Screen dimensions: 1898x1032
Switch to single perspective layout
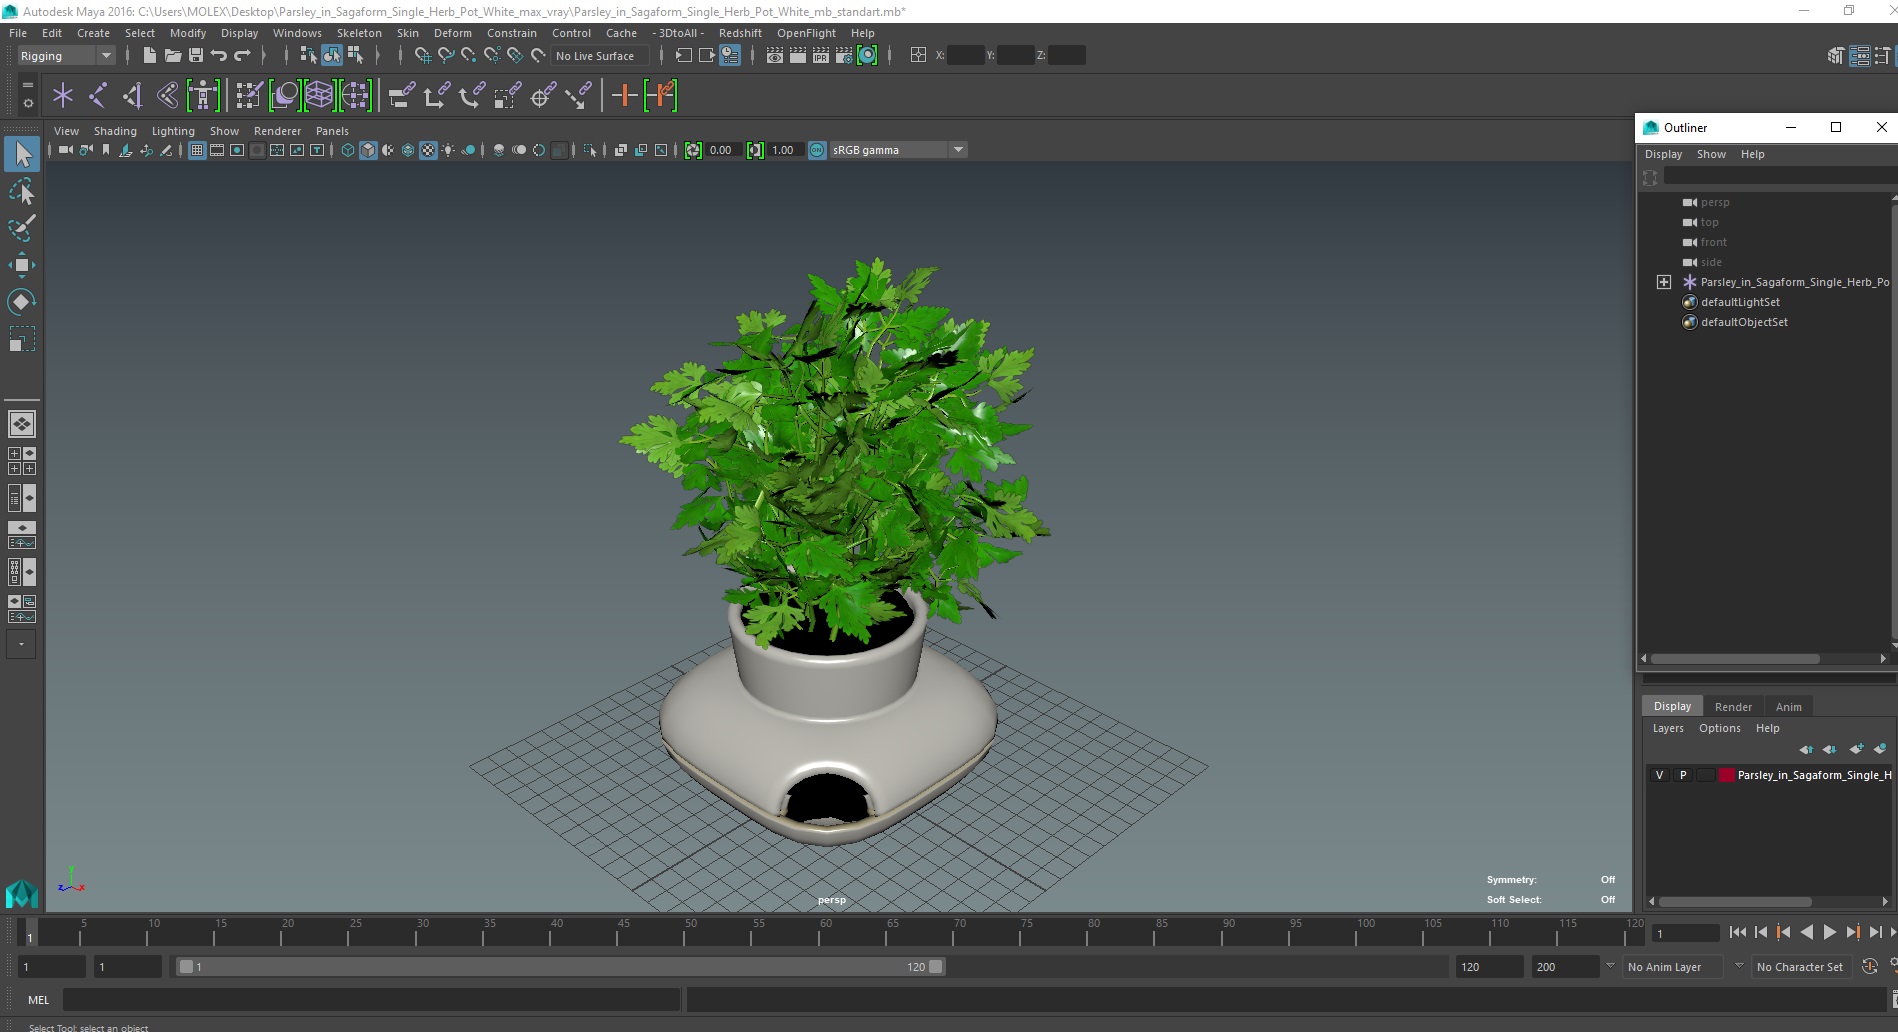point(22,424)
